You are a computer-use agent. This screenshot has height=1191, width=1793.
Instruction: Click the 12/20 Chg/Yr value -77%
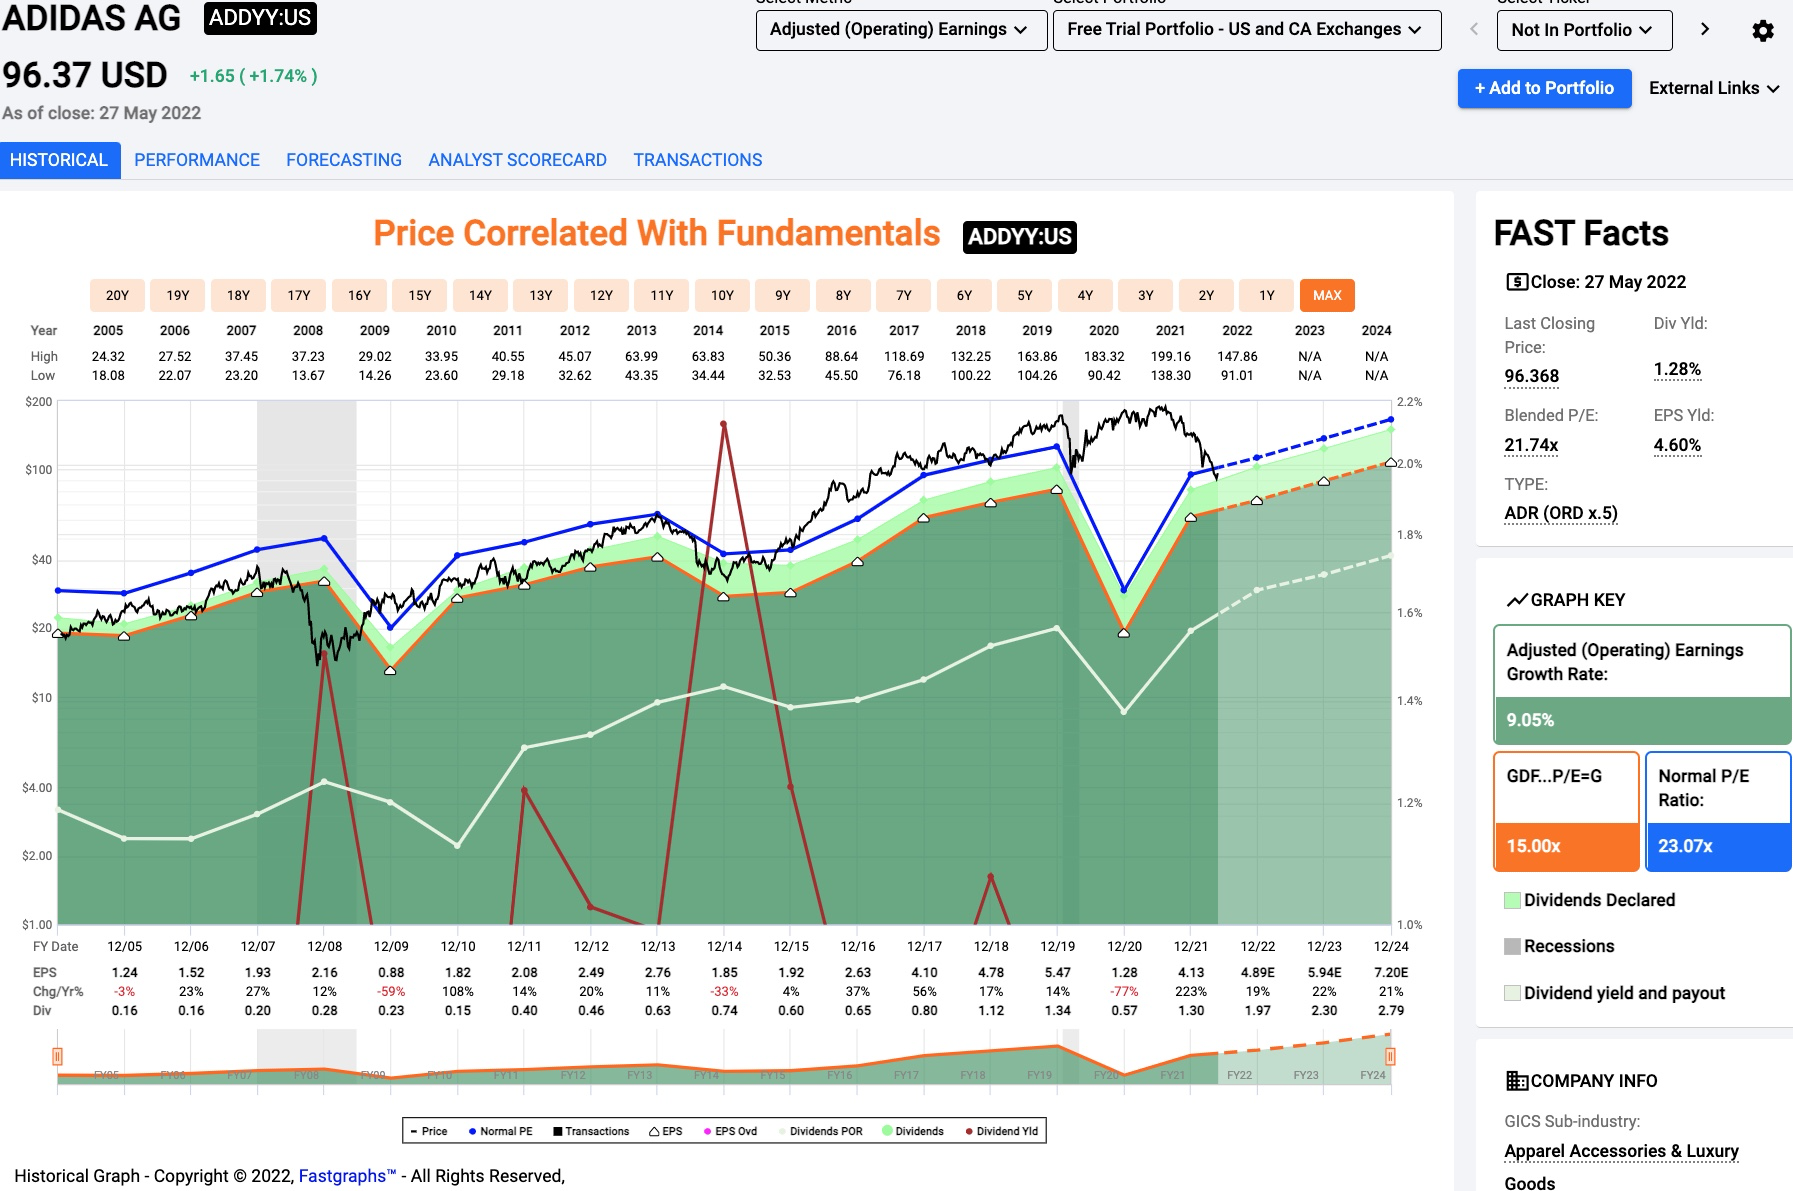(x=1124, y=991)
